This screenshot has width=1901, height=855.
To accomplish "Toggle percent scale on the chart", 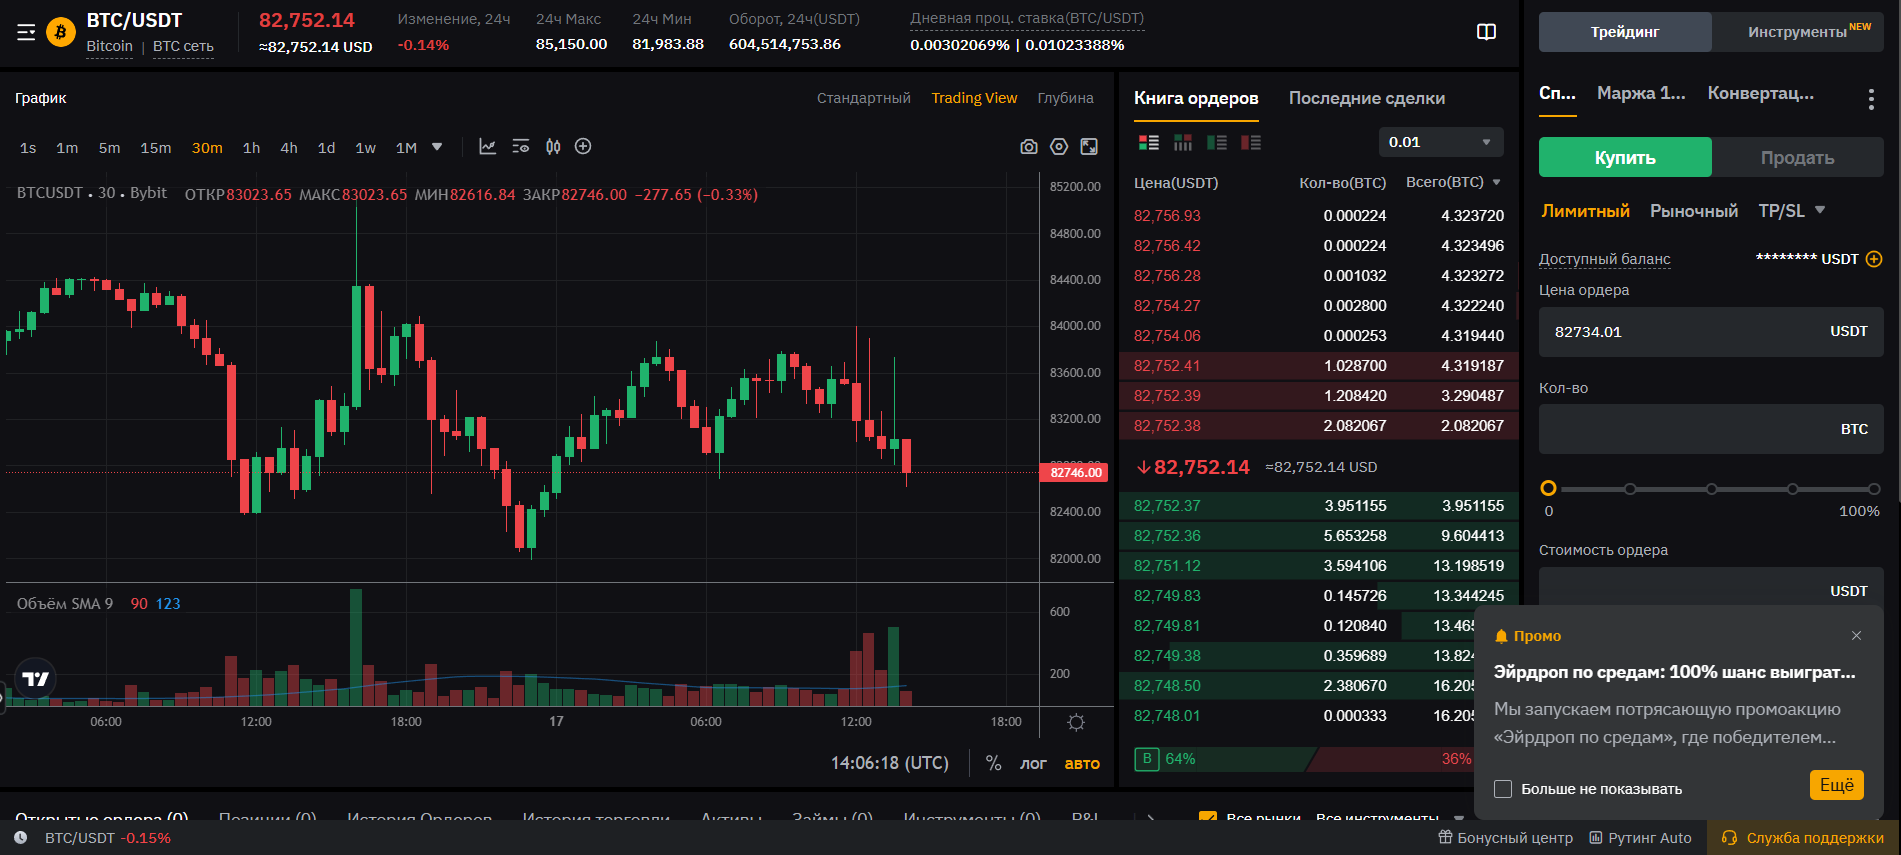I will click(x=993, y=763).
